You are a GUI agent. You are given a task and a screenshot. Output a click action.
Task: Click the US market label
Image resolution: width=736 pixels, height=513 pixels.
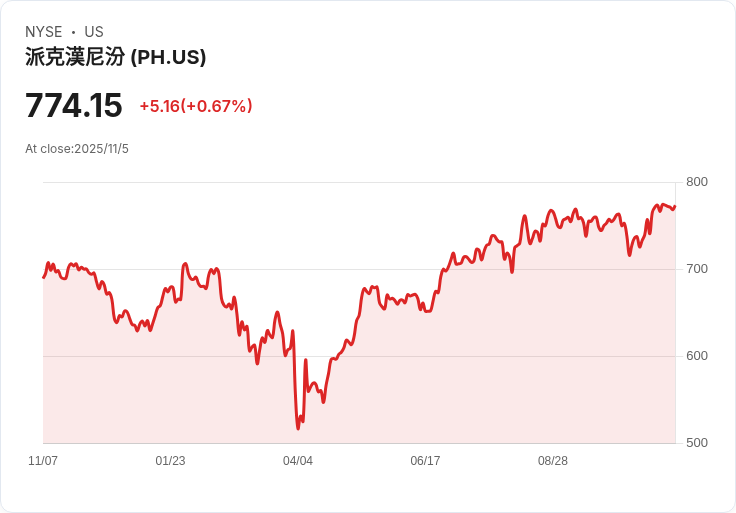click(94, 32)
